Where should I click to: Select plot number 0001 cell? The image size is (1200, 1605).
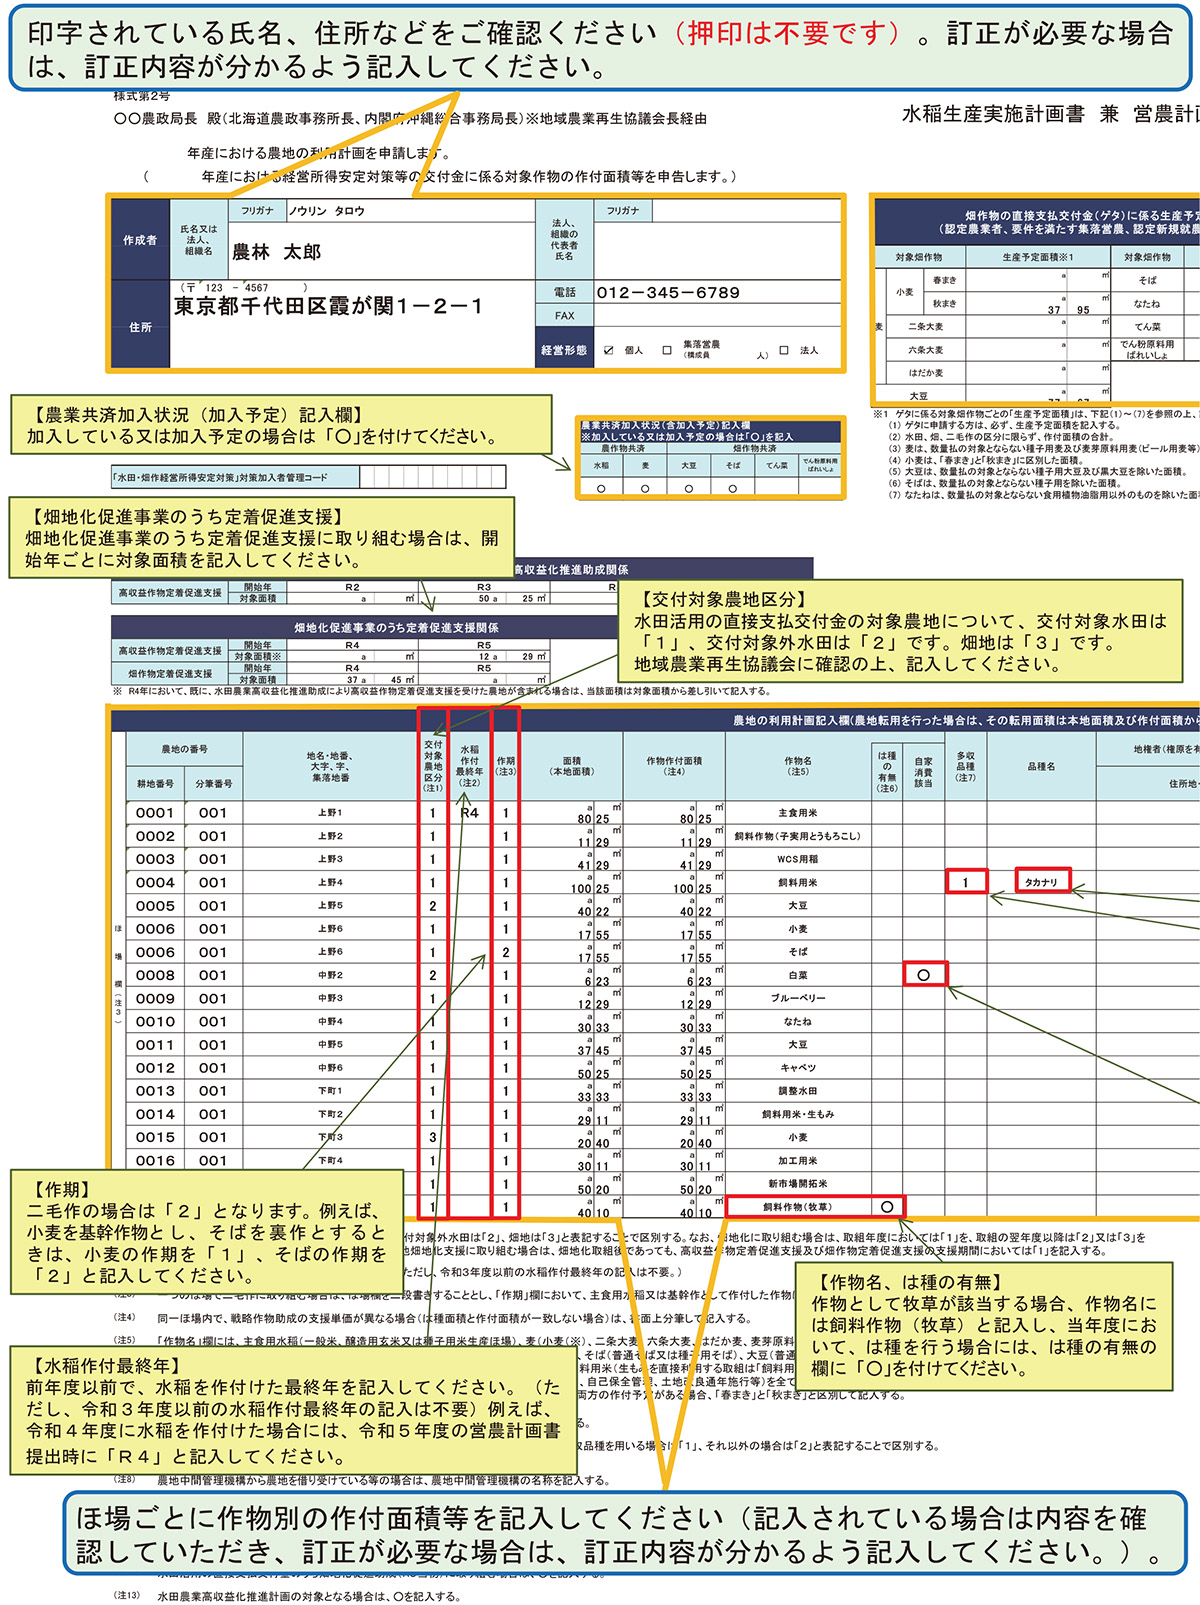(155, 813)
